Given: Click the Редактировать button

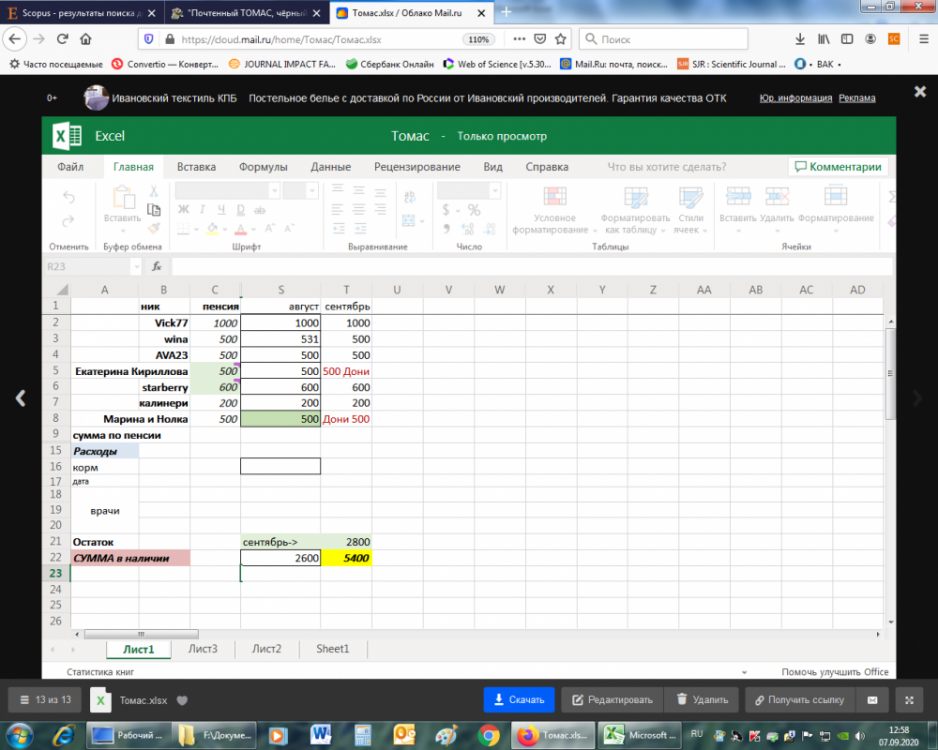Looking at the screenshot, I should click(x=606, y=700).
